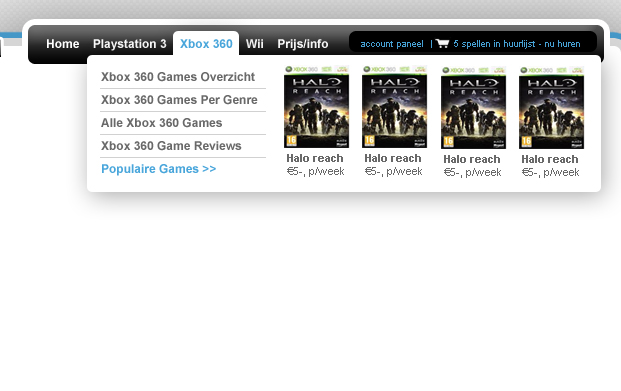Open first Halo Reach cover thumbnail
The height and width of the screenshot is (391, 621).
(x=316, y=107)
